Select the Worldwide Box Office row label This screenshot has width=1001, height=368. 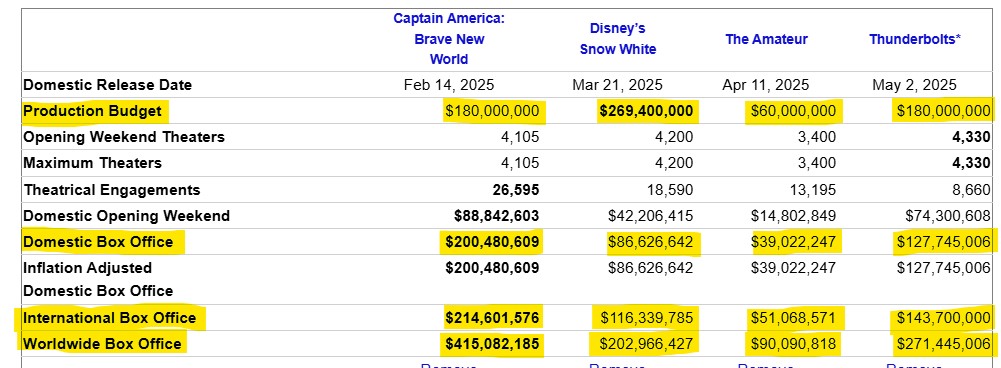(x=103, y=344)
